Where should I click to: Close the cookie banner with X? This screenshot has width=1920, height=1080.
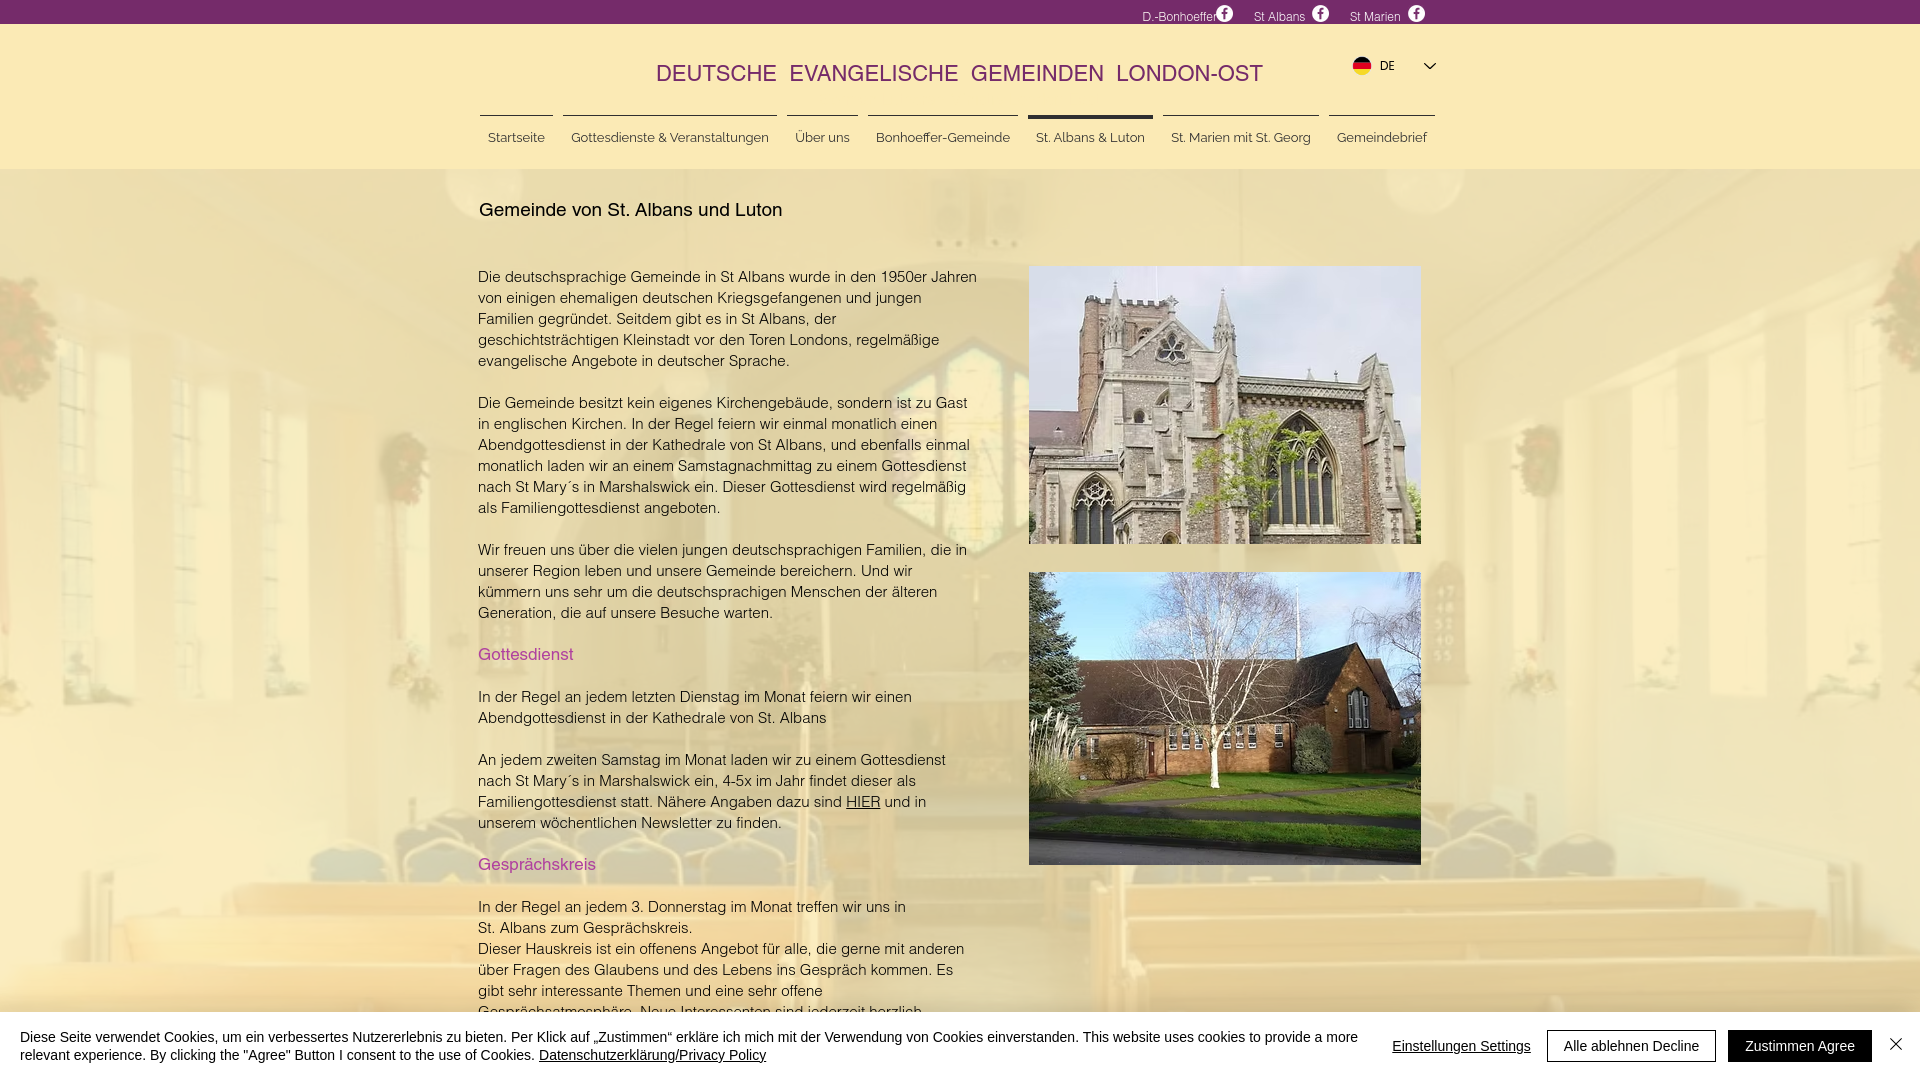pos(1896,1044)
